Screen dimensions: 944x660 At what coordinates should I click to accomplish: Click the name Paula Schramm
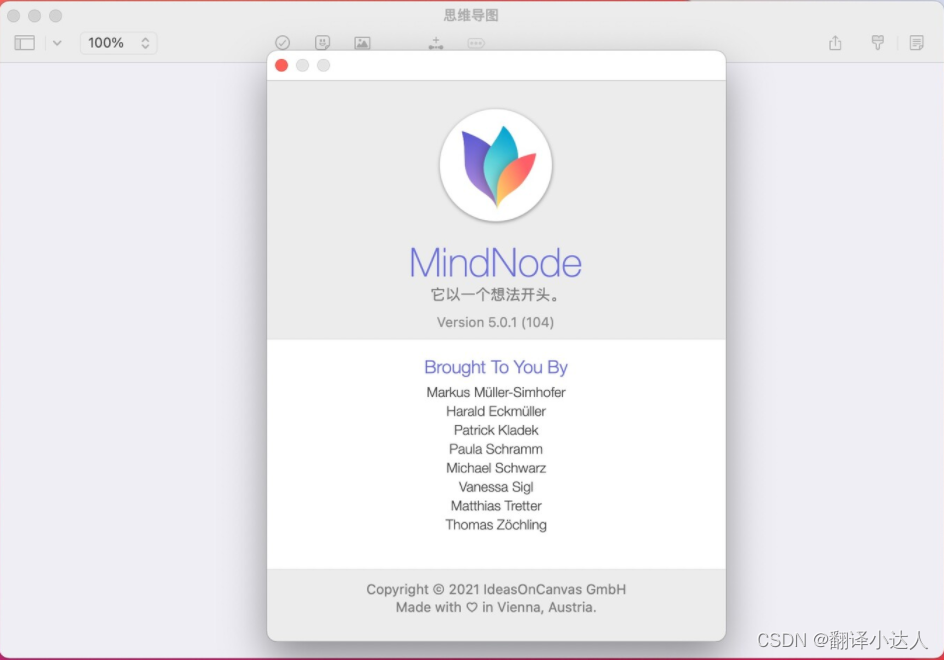[496, 449]
